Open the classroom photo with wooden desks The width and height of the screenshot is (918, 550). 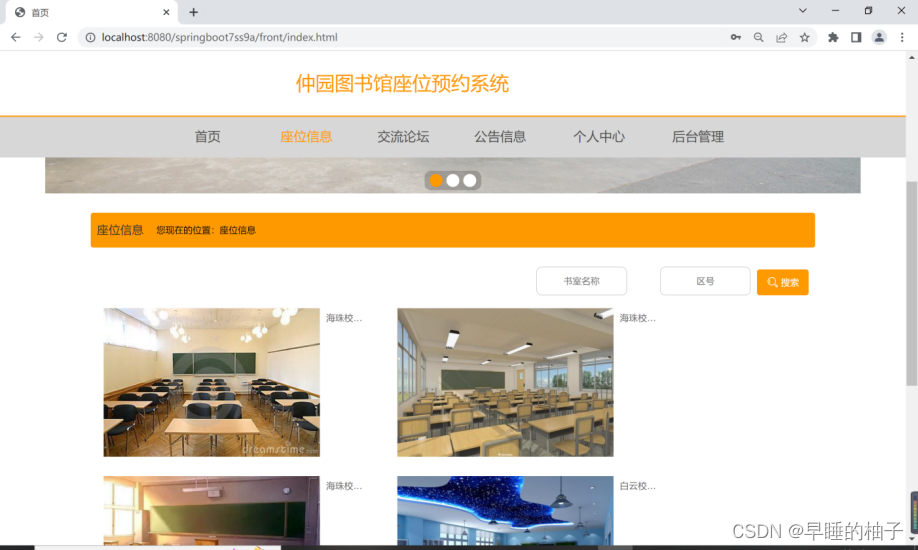click(x=505, y=382)
